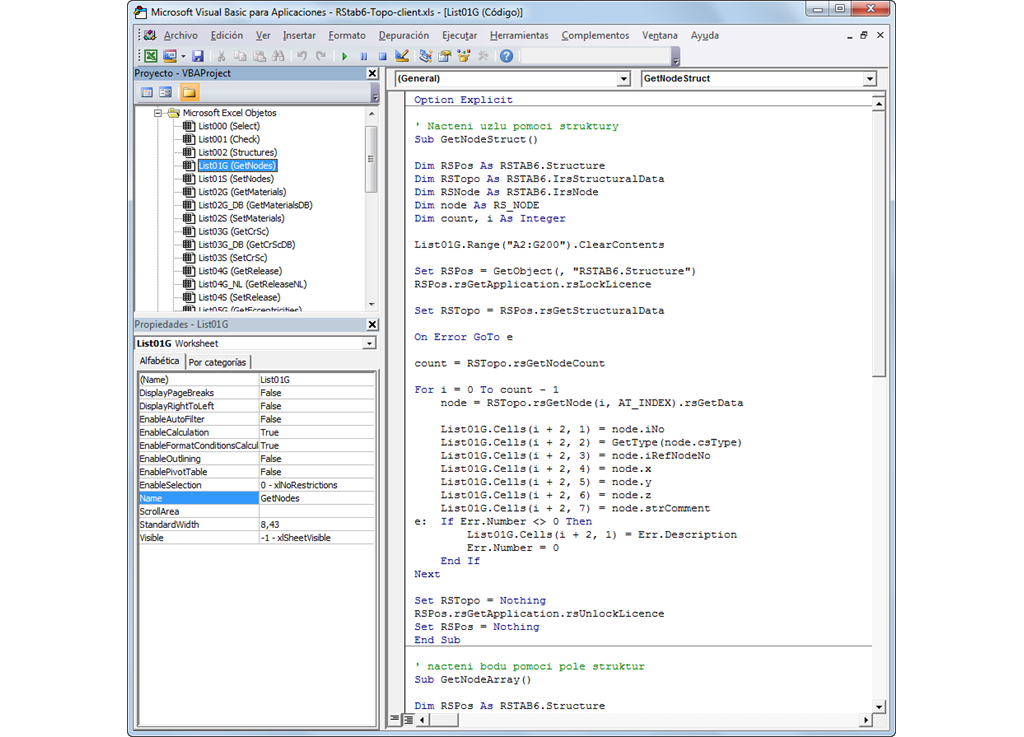Viewport: 1024px width, 737px height.
Task: Click the Guardar (save) toolbar icon
Action: [197, 56]
